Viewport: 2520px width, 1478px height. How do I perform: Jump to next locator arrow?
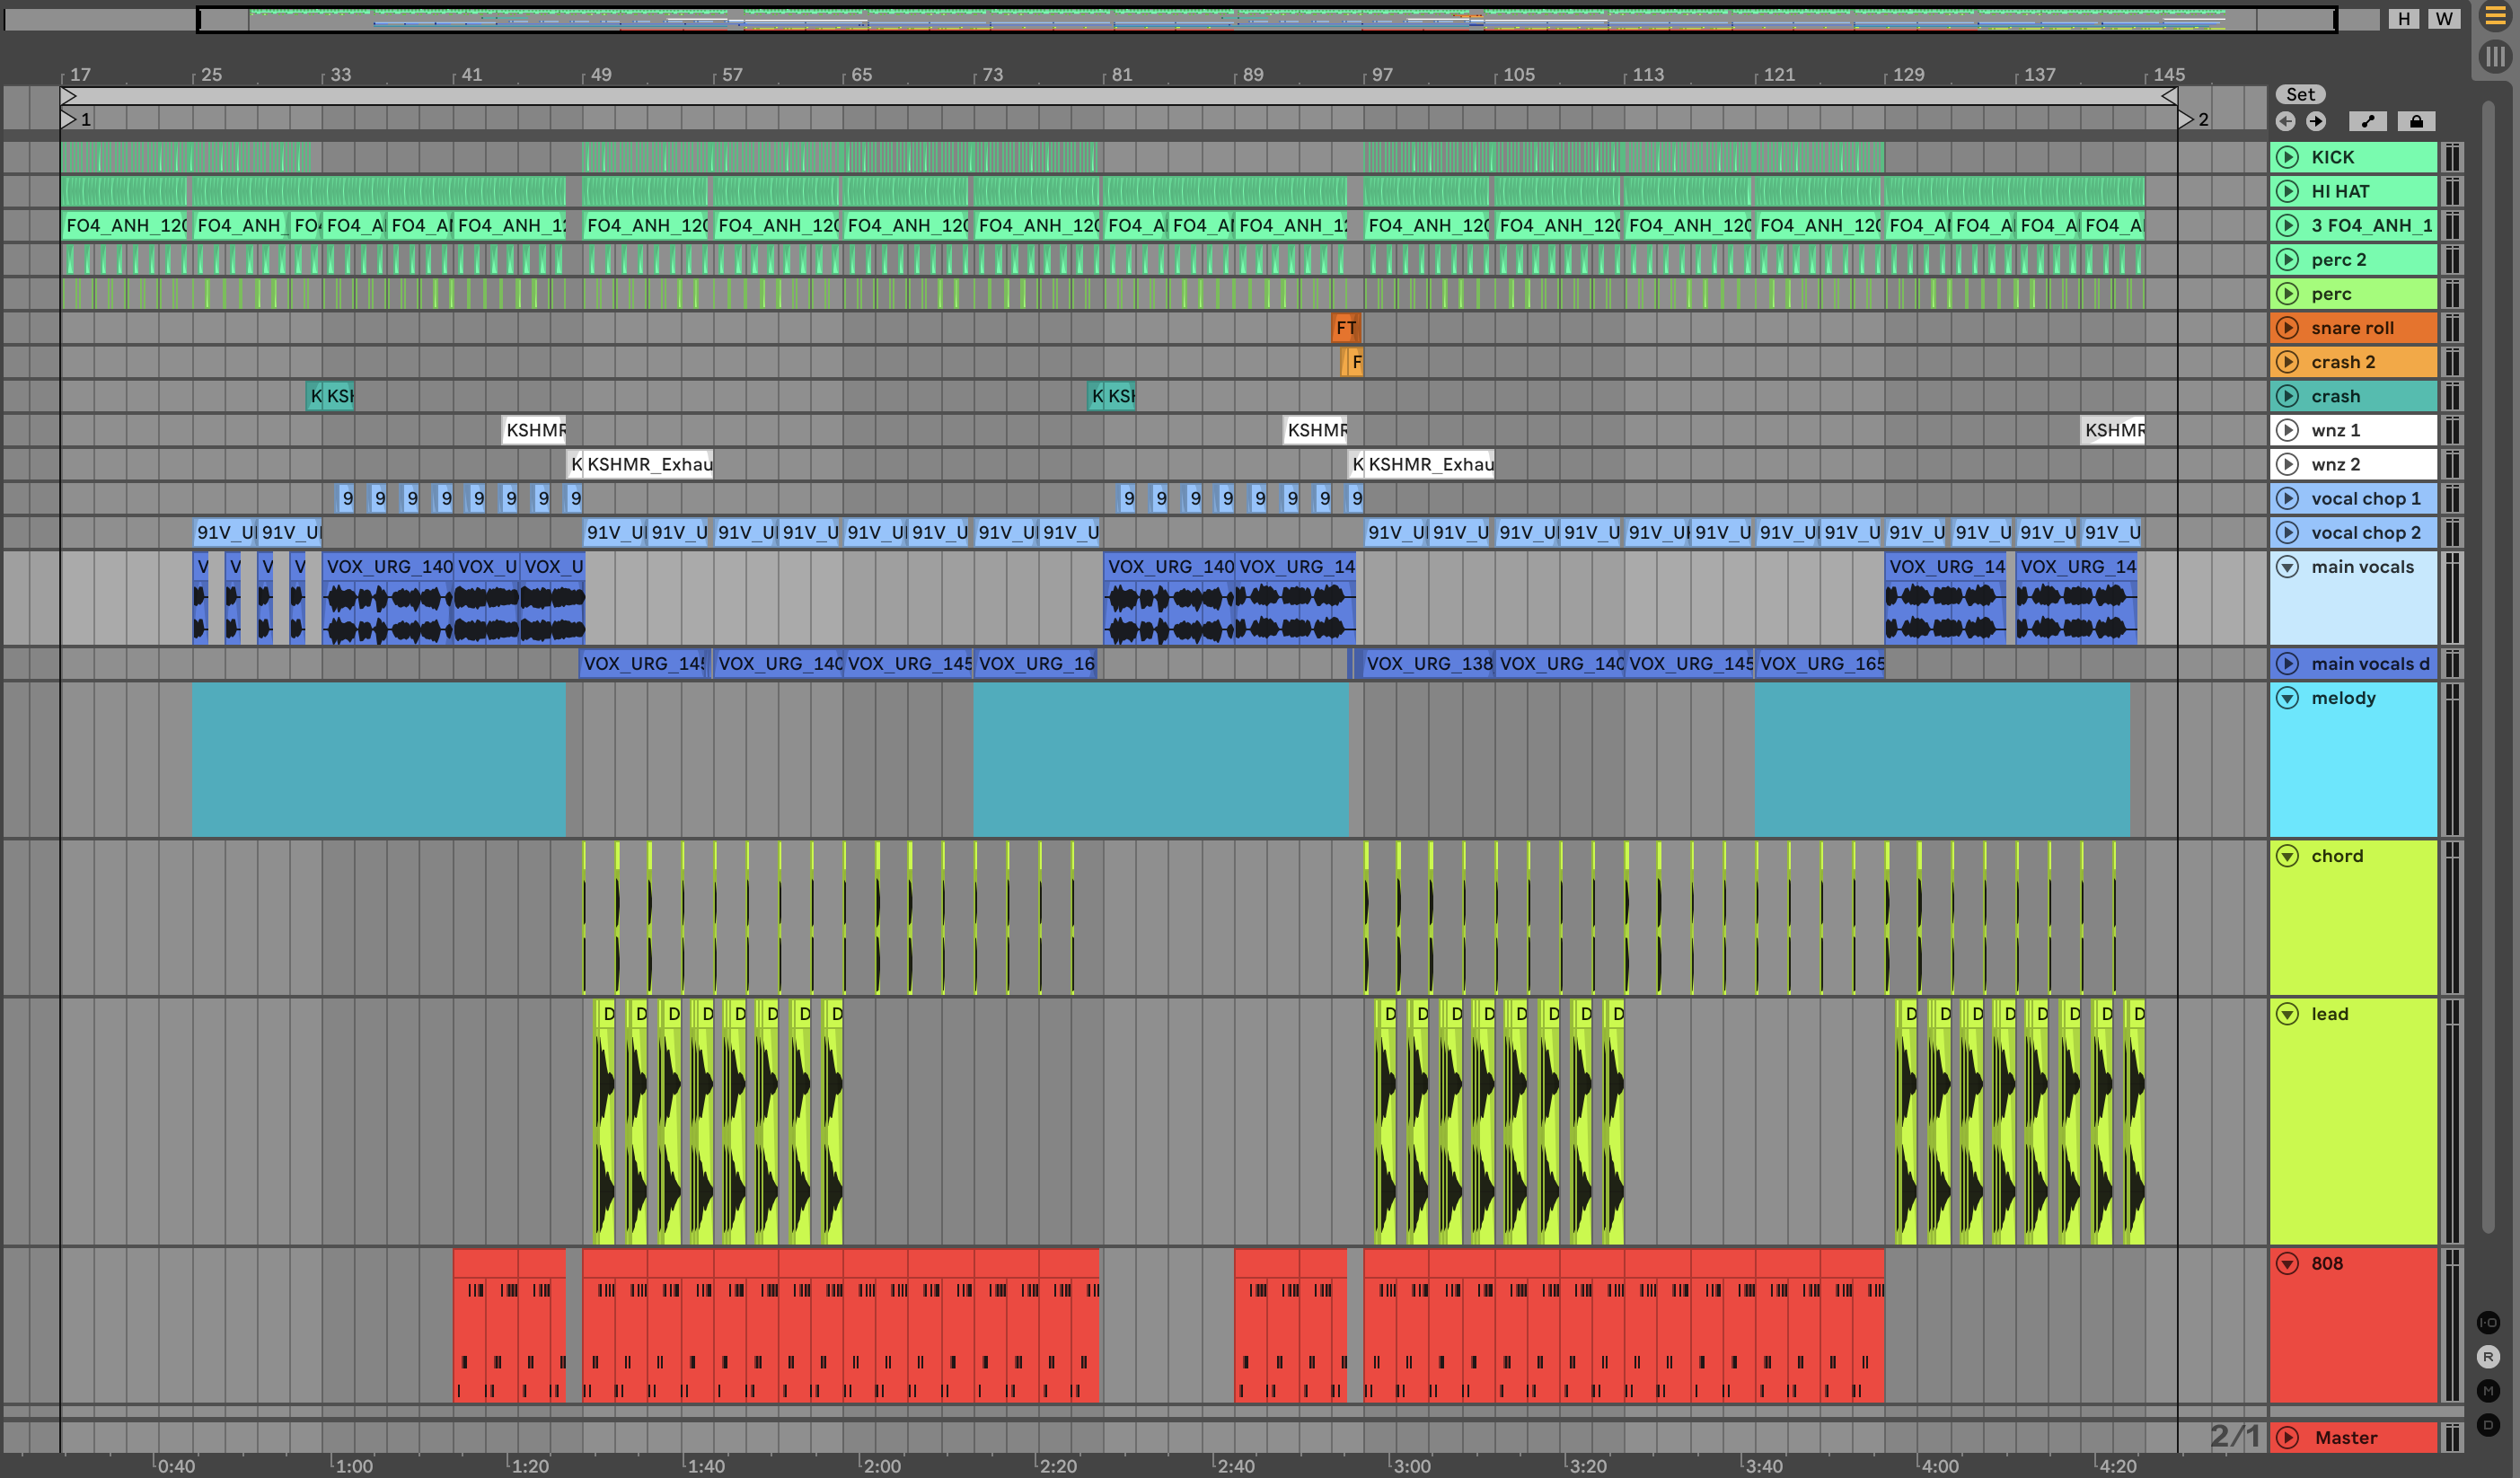[x=2316, y=121]
